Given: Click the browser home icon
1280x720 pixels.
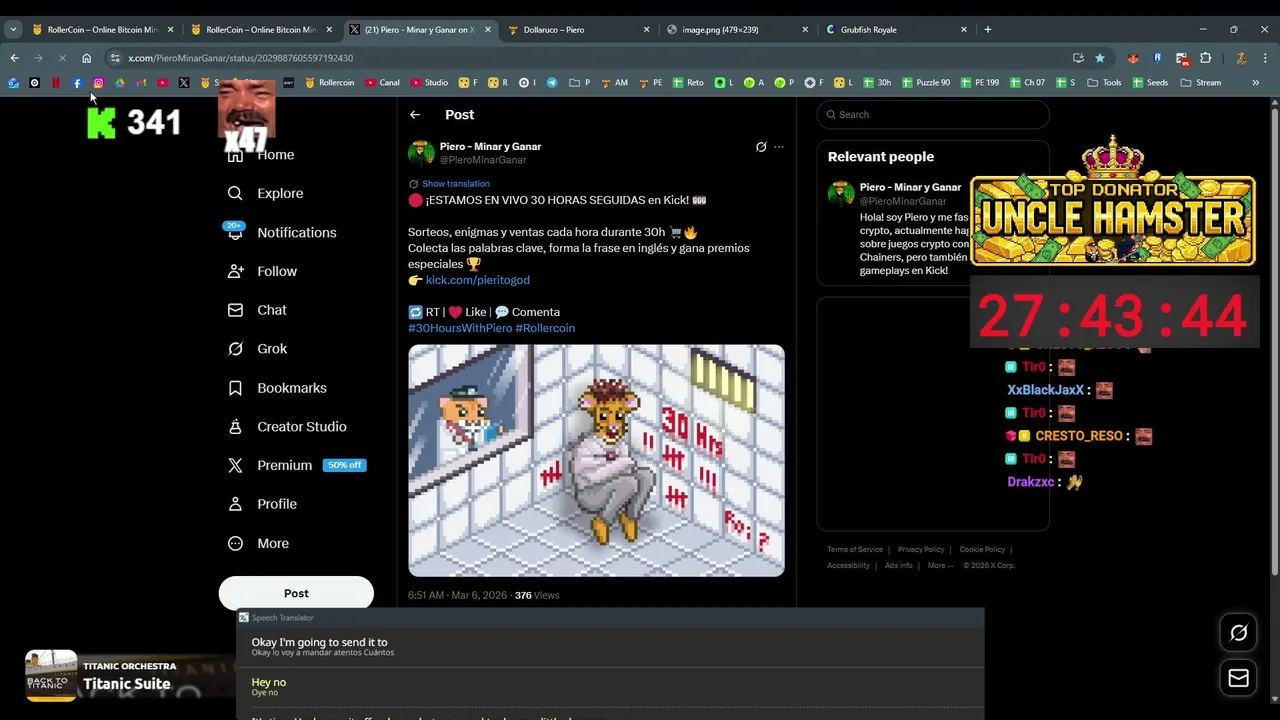Looking at the screenshot, I should (x=86, y=58).
